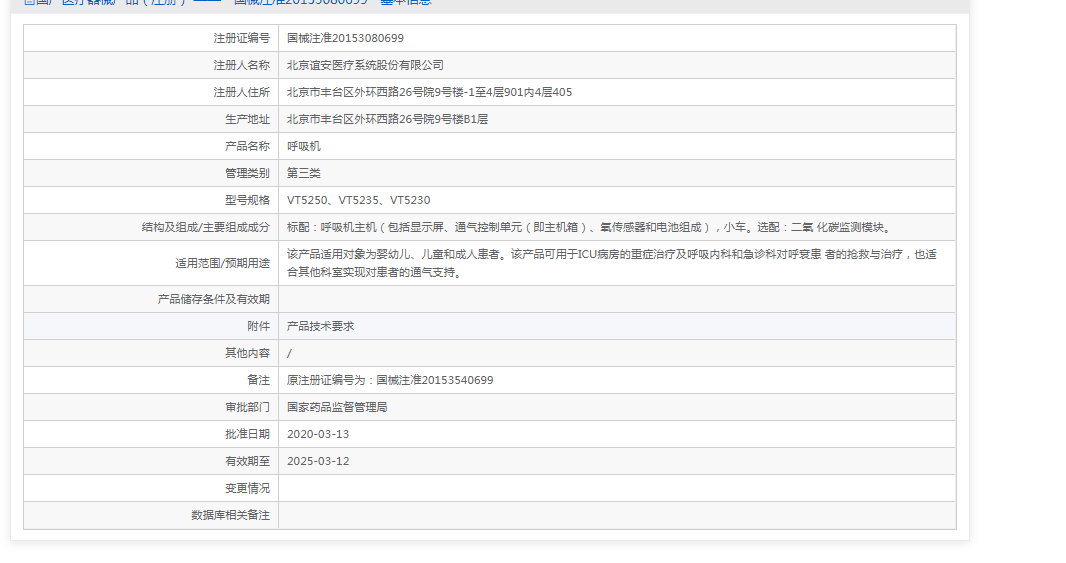Click the 批准日期 label
Image resolution: width=1066 pixels, height=563 pixels.
click(247, 434)
